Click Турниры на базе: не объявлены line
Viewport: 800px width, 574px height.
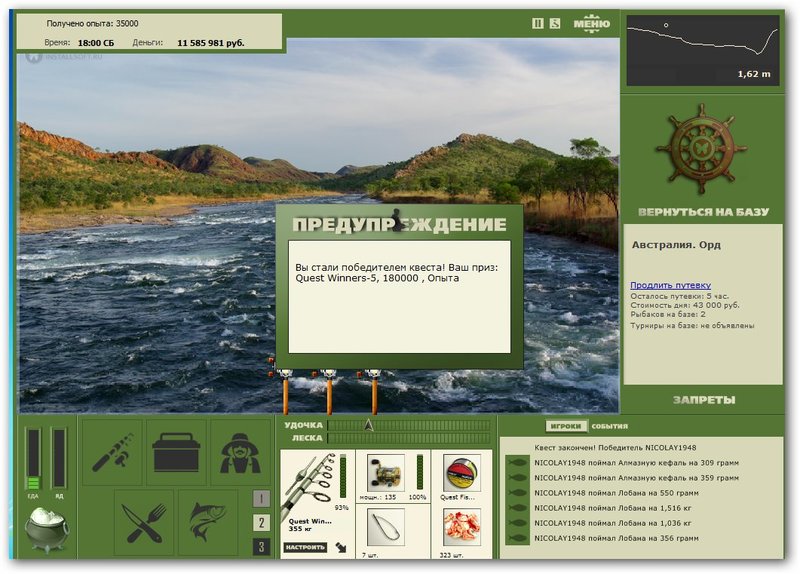click(x=692, y=326)
